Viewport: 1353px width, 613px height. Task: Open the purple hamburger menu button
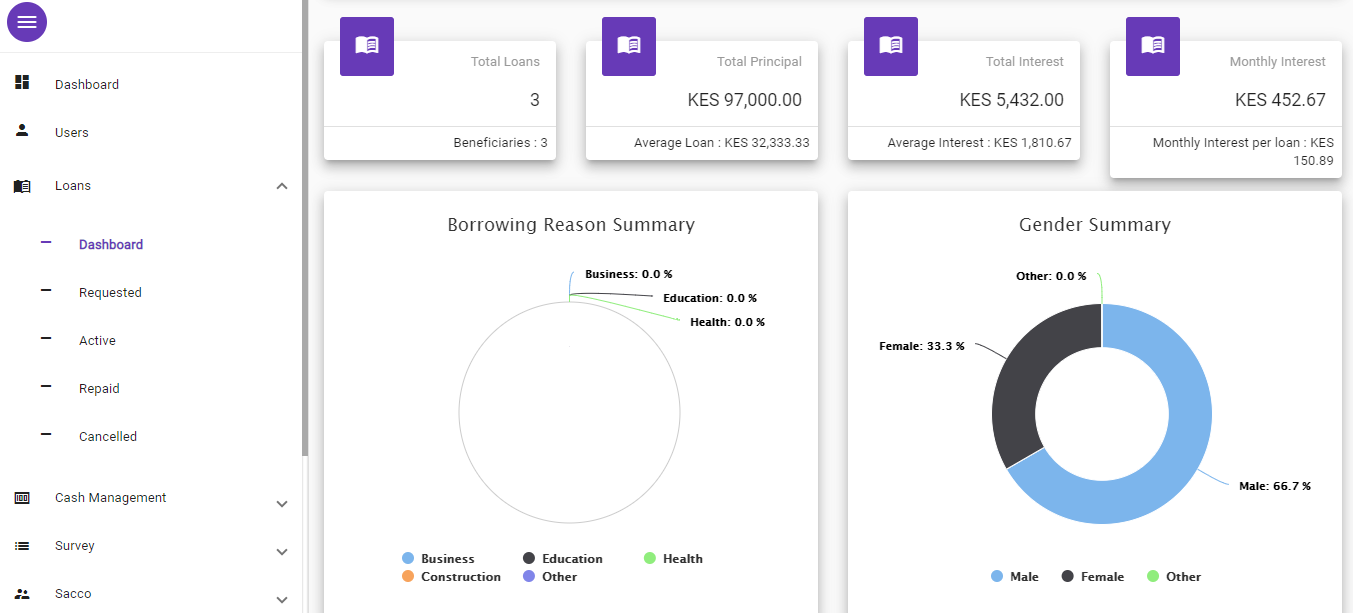(27, 22)
